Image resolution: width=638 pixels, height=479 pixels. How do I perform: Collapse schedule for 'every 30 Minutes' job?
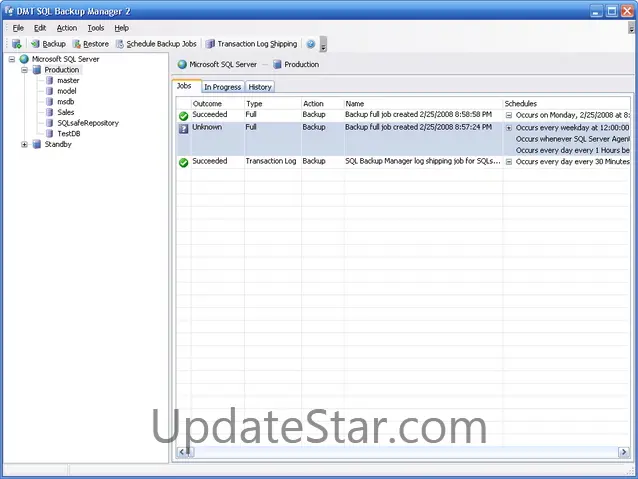(509, 162)
